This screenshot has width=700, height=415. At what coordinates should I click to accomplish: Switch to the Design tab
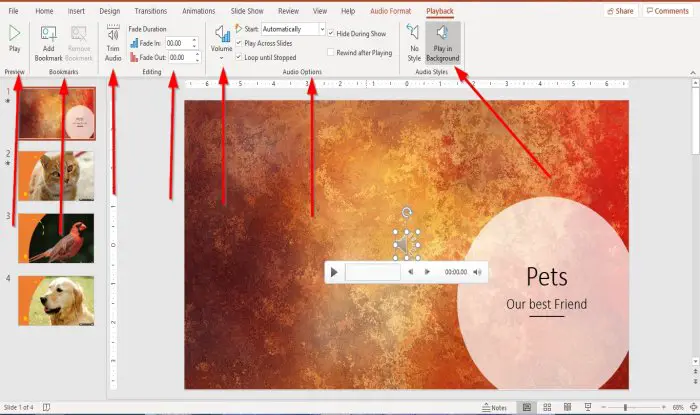109,11
